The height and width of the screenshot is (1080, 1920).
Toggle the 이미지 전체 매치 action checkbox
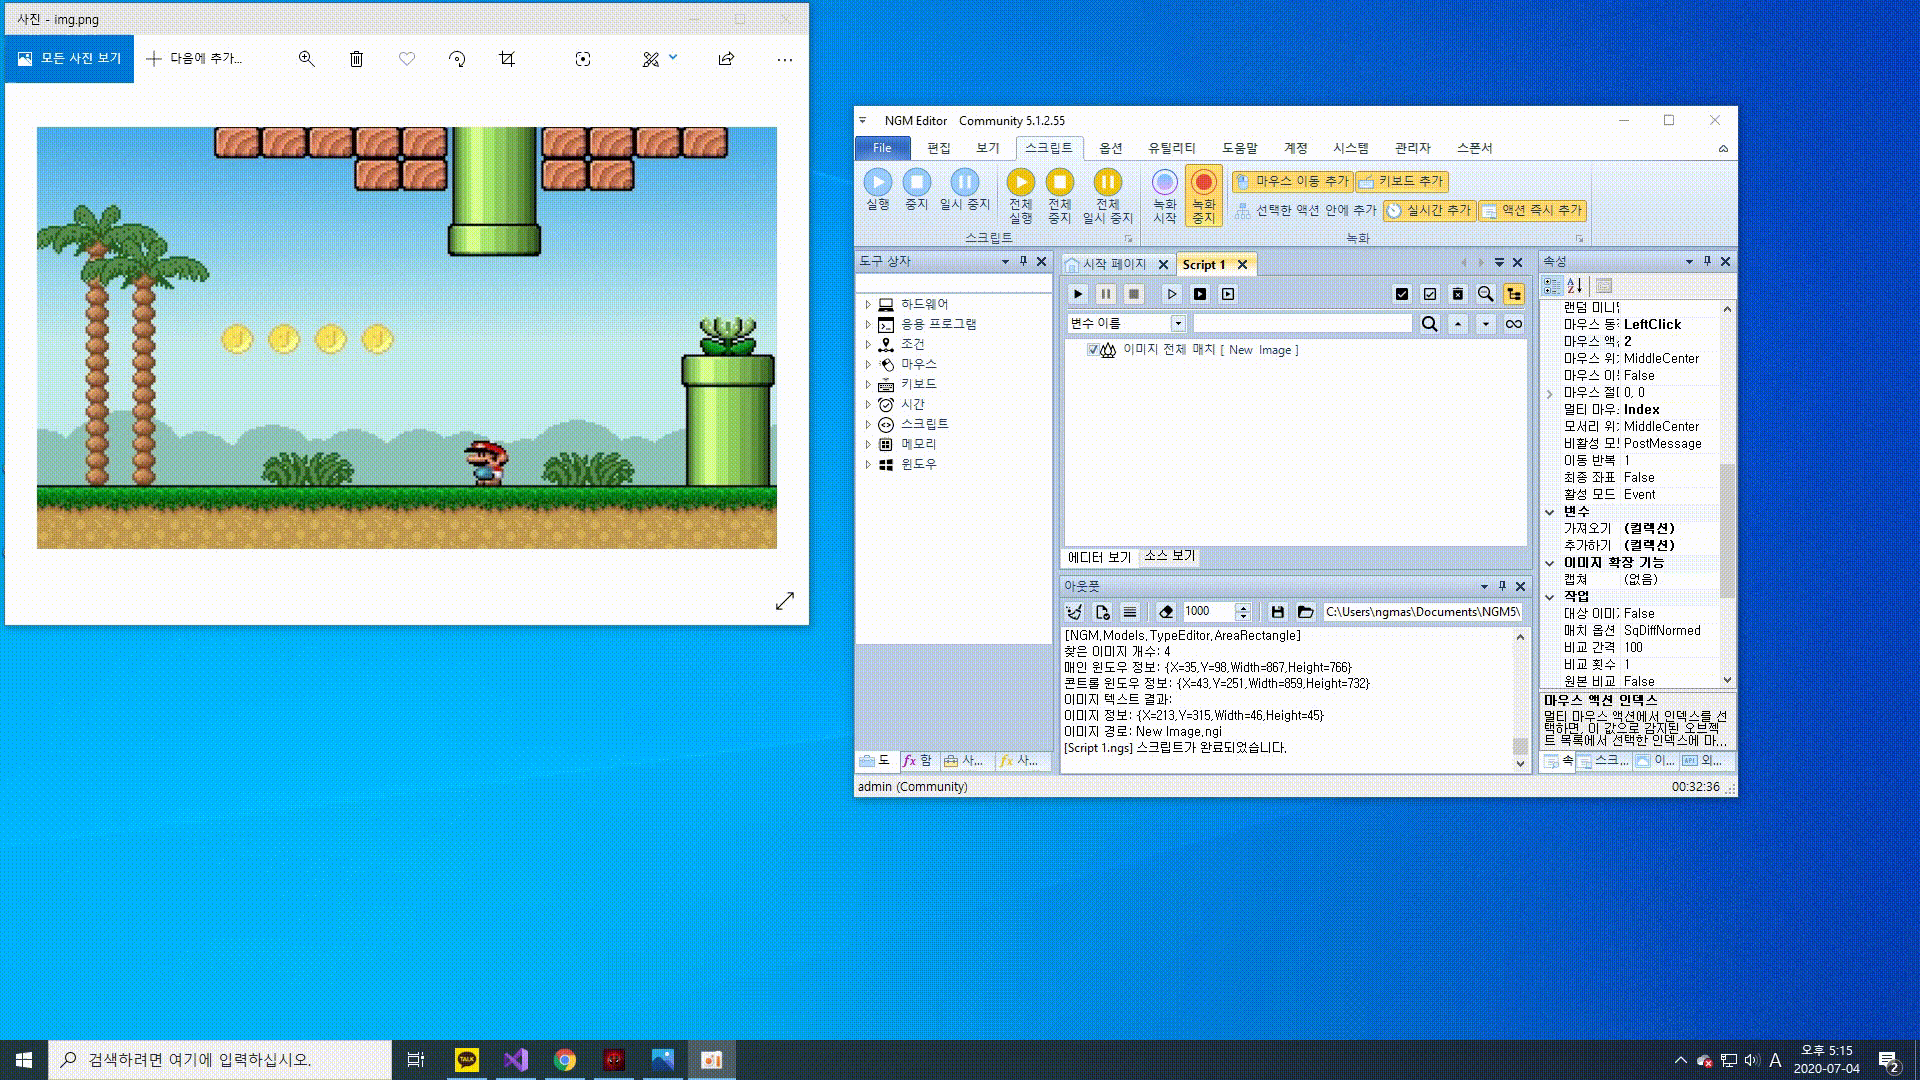pos(1092,350)
